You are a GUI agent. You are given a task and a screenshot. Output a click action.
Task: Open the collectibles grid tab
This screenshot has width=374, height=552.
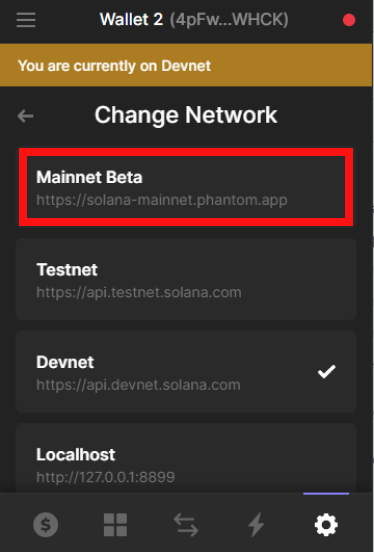point(116,525)
